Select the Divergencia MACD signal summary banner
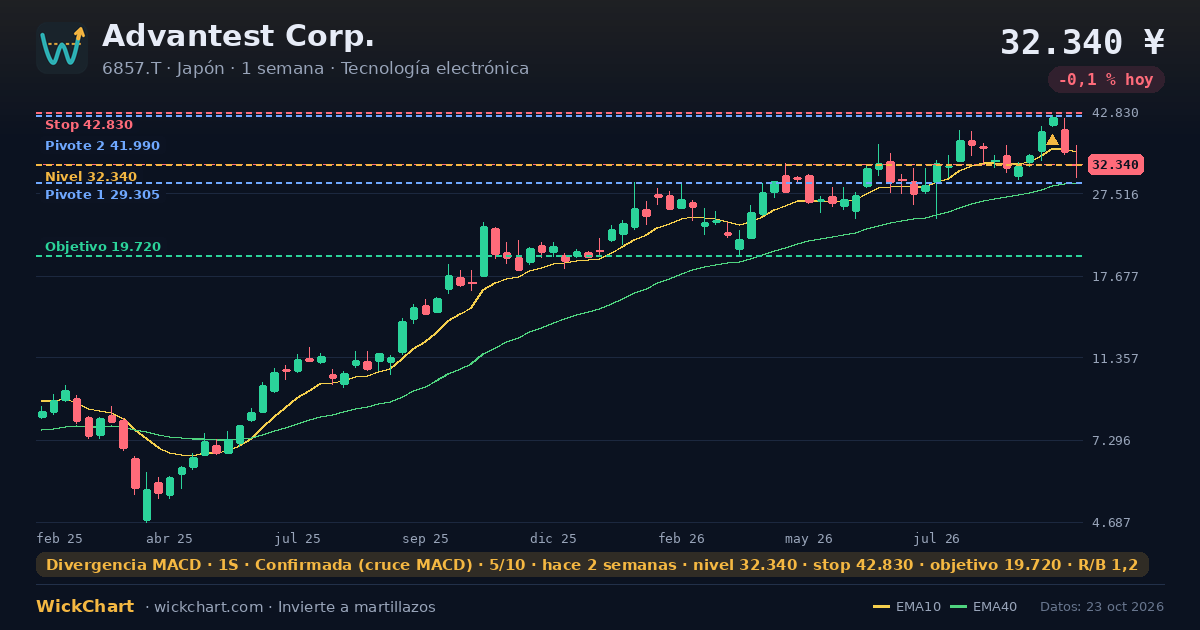 tap(592, 565)
